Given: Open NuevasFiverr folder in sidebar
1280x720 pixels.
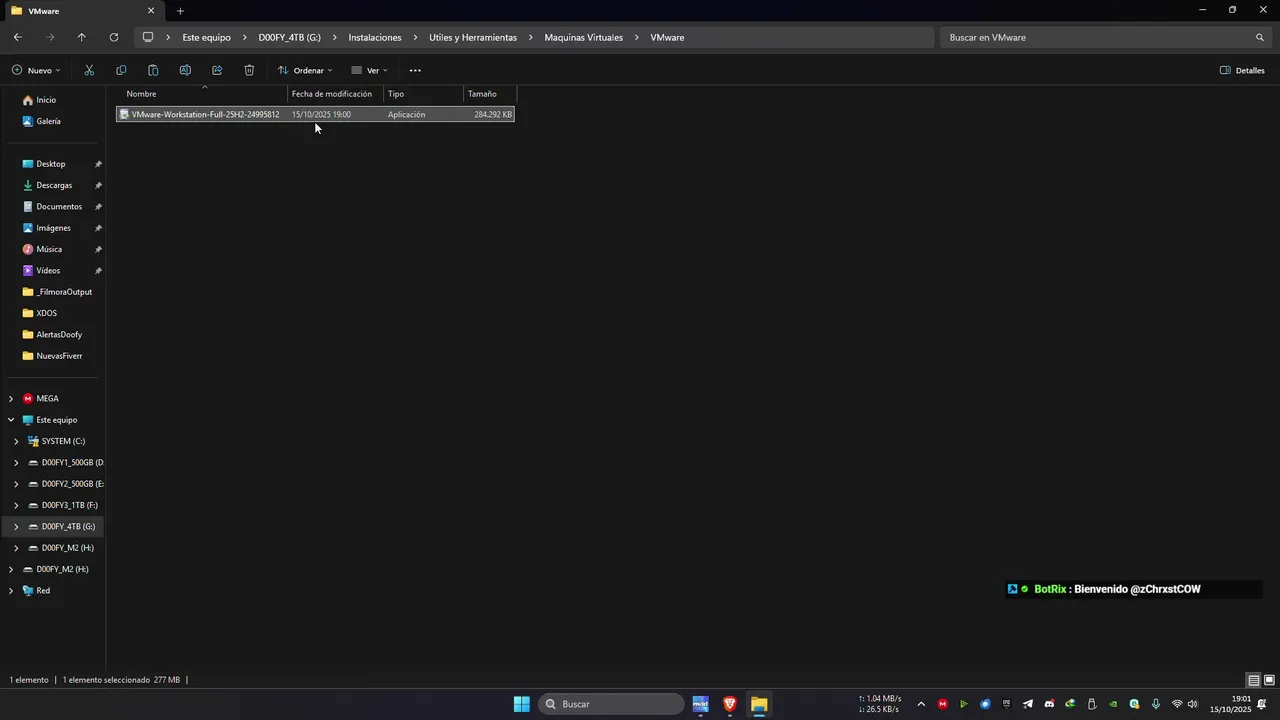Looking at the screenshot, I should coord(59,356).
